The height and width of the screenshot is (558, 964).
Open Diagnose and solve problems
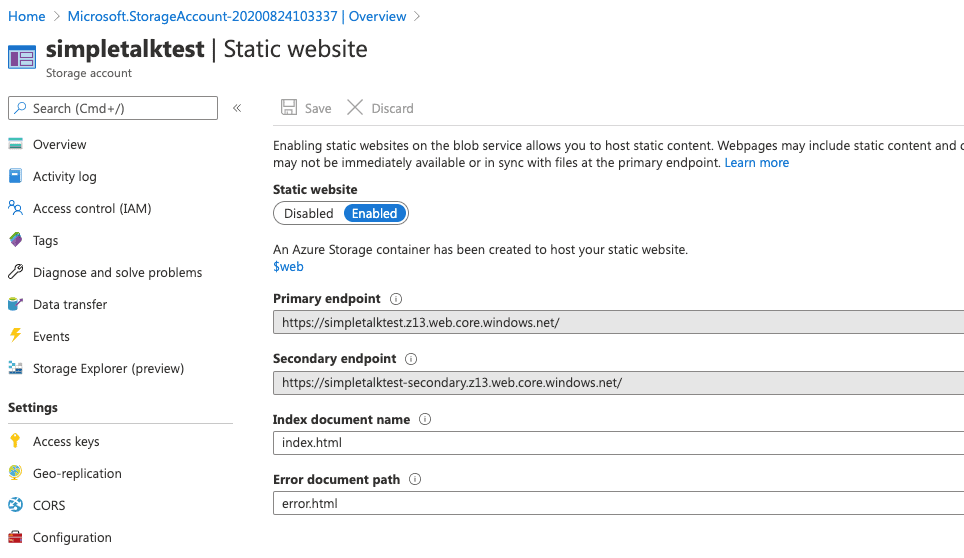tap(117, 272)
